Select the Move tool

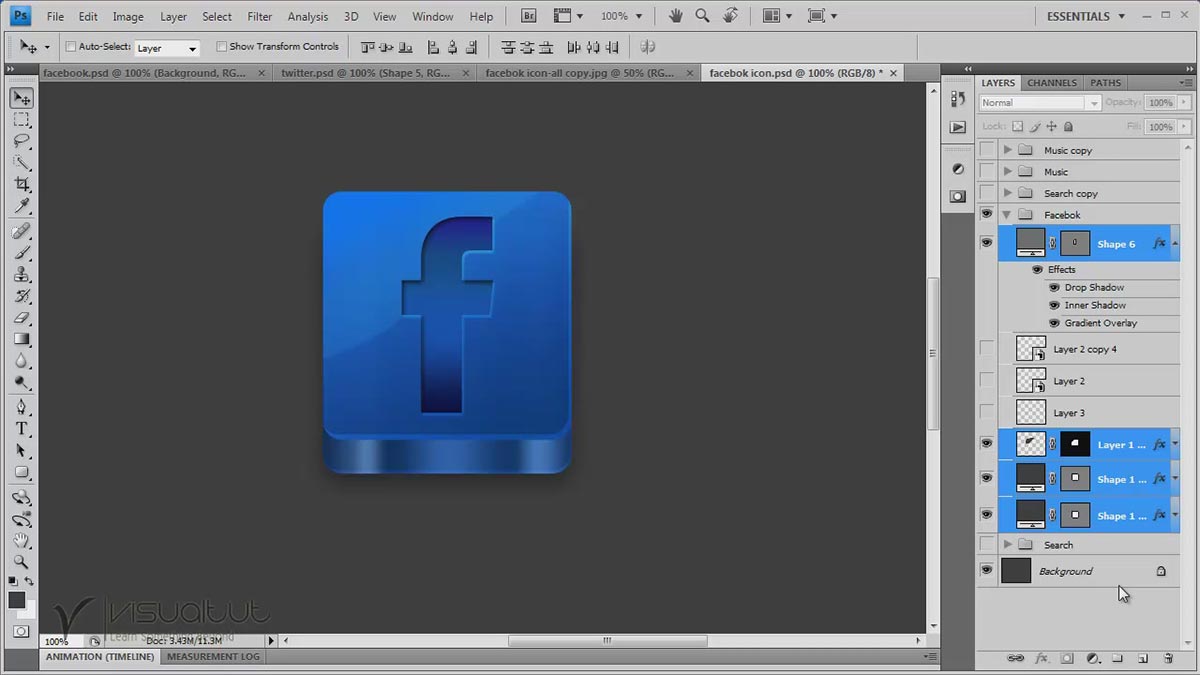pyautogui.click(x=22, y=97)
